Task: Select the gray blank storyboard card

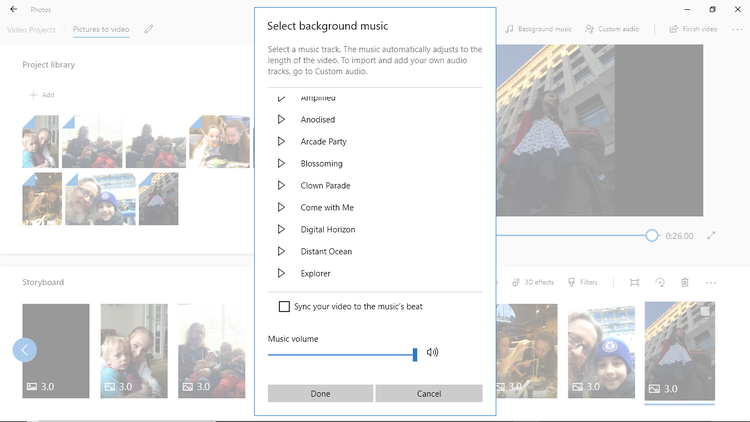Action: point(55,351)
